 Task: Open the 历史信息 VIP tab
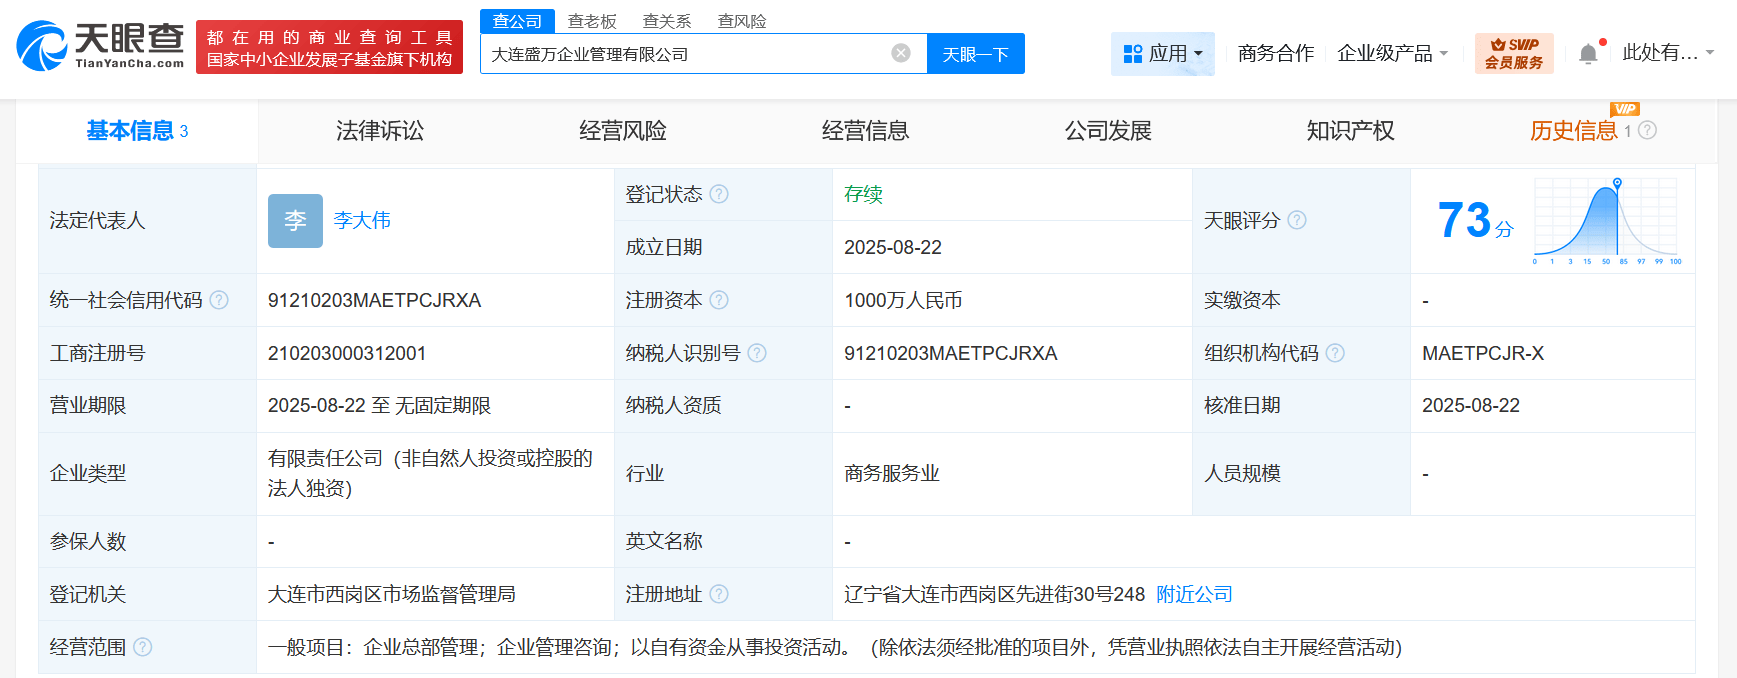pyautogui.click(x=1574, y=131)
